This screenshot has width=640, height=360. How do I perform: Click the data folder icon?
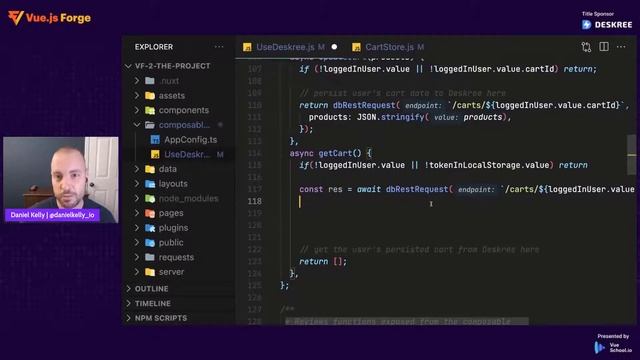(150, 169)
